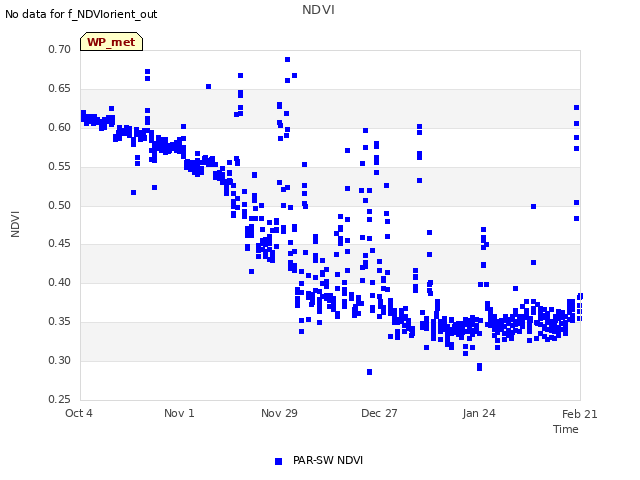The height and width of the screenshot is (480, 640).
Task: Click the 0.25 y-axis tick label
Action: tap(60, 399)
